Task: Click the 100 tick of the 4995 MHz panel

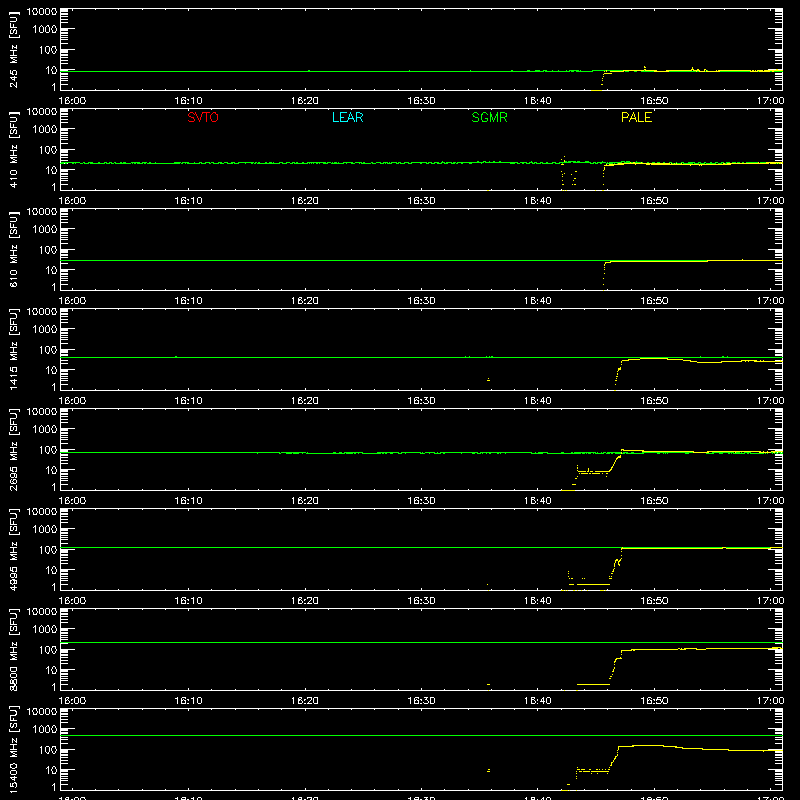Action: pyautogui.click(x=48, y=550)
